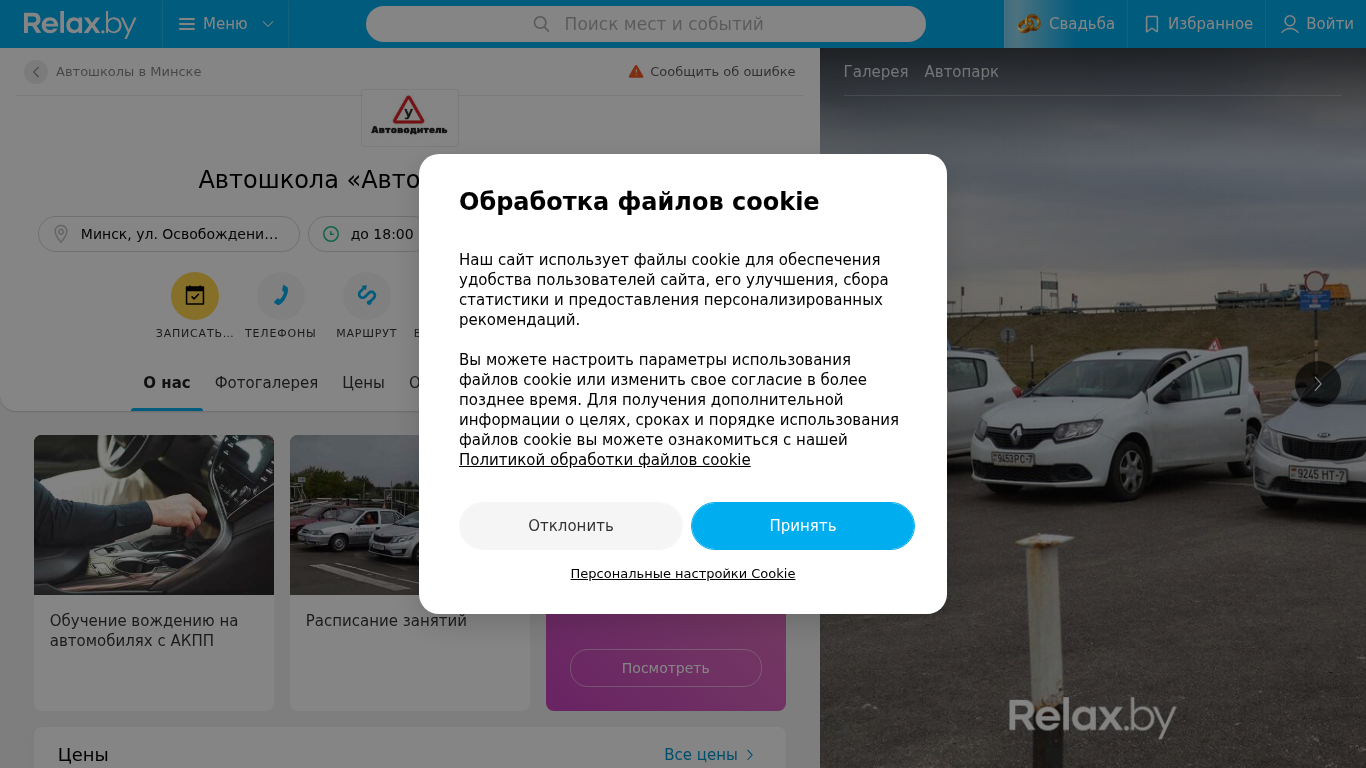Click the search field Поиск мест и событий
This screenshot has height=768, width=1366.
pos(646,24)
